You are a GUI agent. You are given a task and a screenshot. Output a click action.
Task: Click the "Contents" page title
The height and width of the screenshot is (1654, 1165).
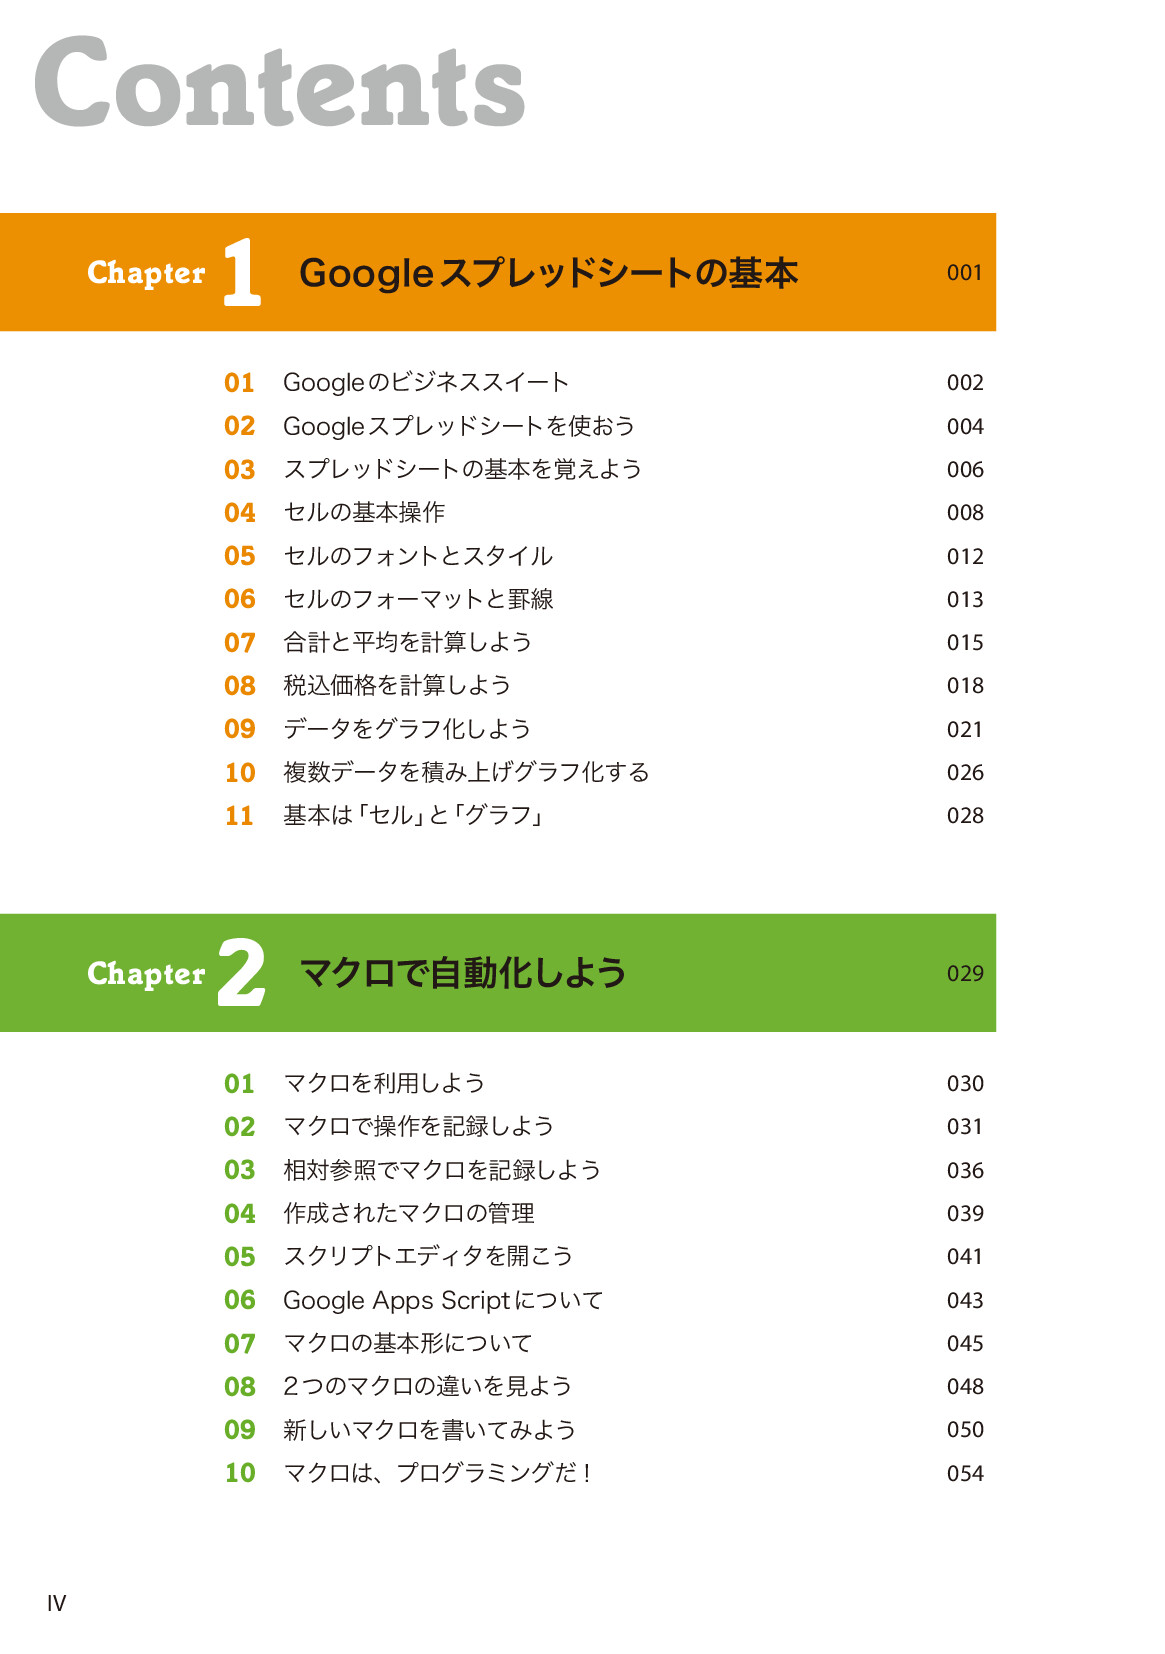point(280,83)
